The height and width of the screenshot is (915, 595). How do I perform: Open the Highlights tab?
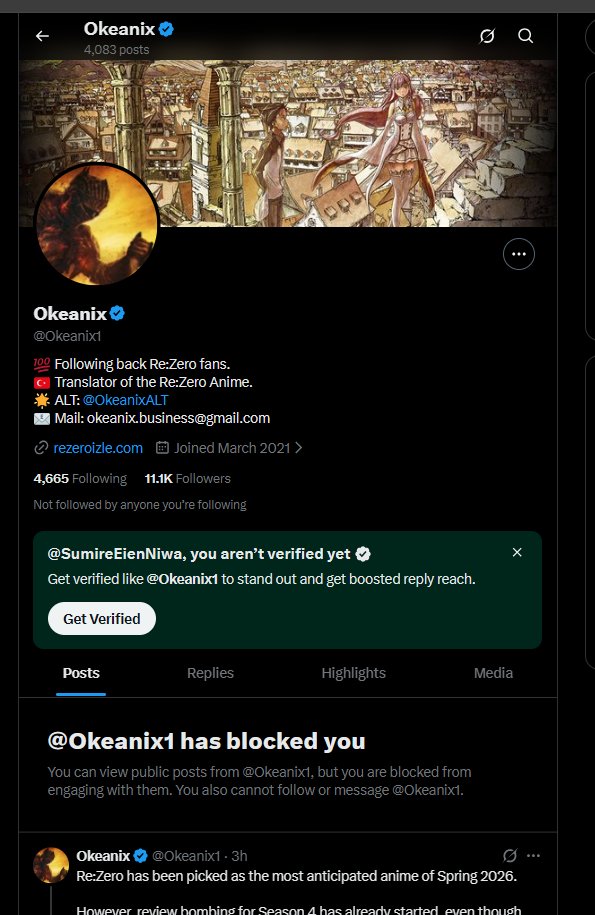click(x=354, y=673)
